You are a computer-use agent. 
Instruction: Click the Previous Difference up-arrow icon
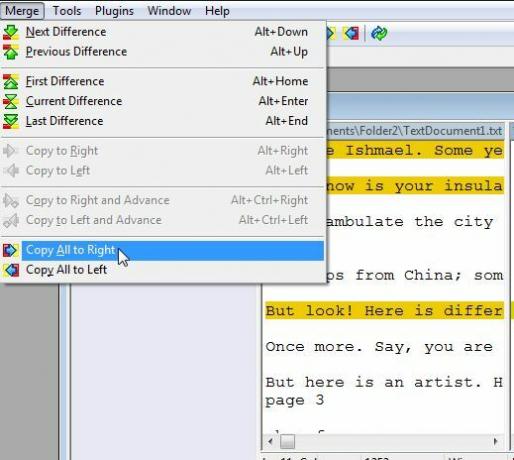point(11,52)
